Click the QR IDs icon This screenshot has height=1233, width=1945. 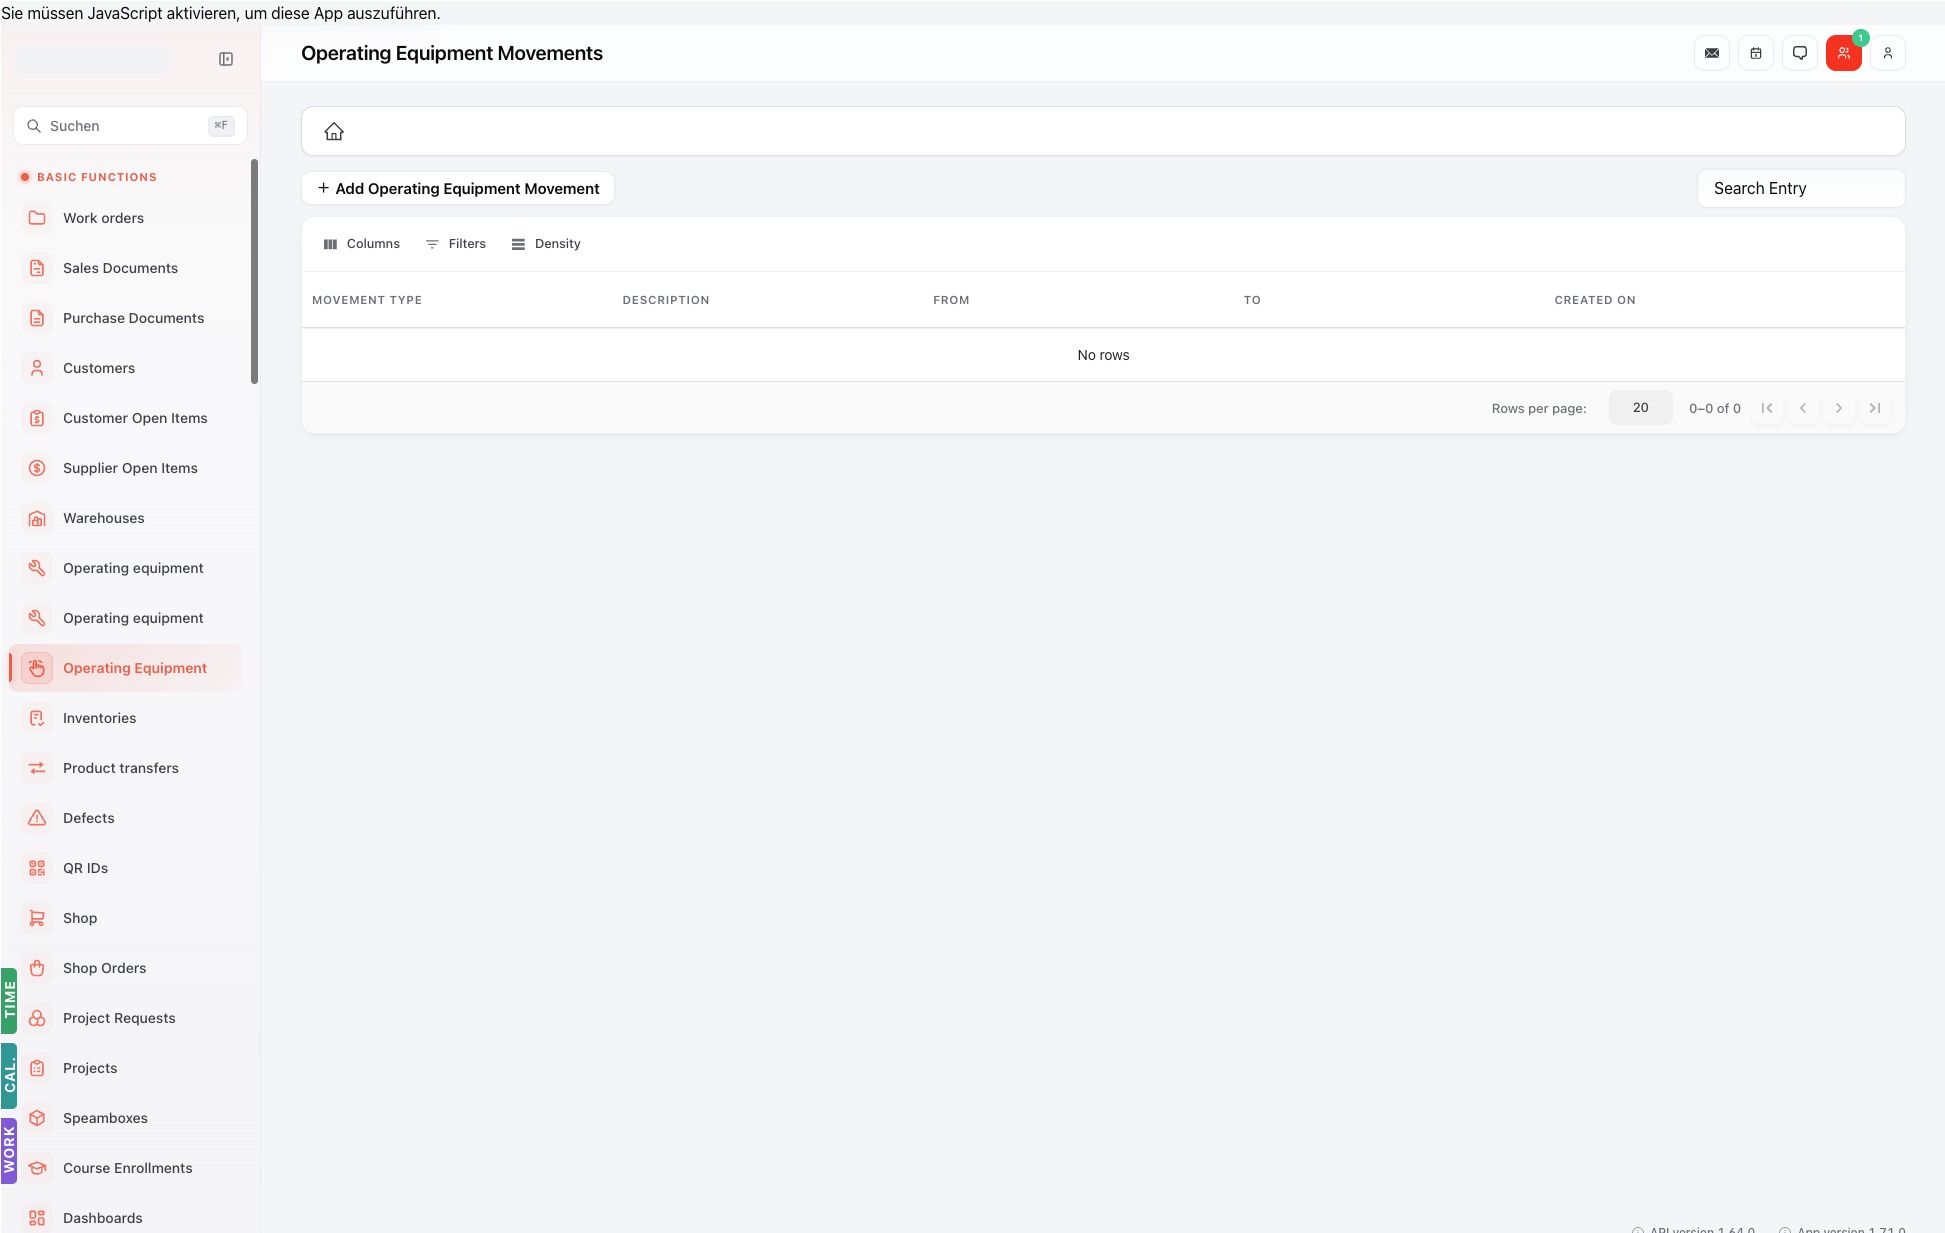[x=37, y=868]
